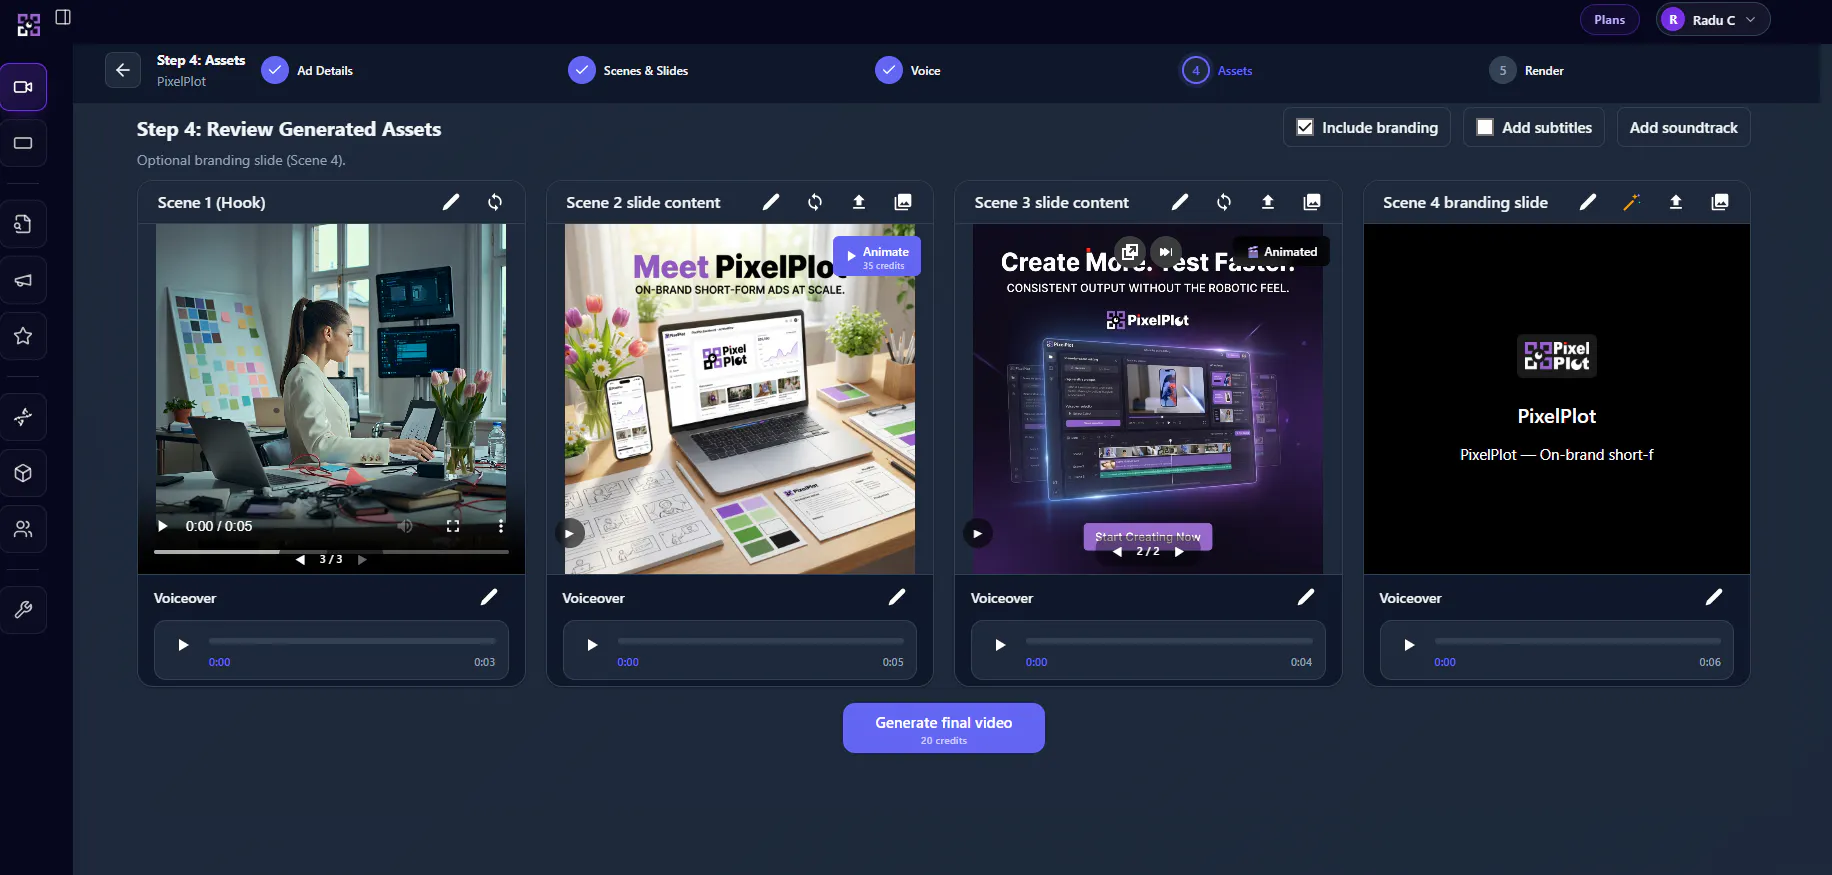
Task: Open the Plans page
Action: 1610,19
